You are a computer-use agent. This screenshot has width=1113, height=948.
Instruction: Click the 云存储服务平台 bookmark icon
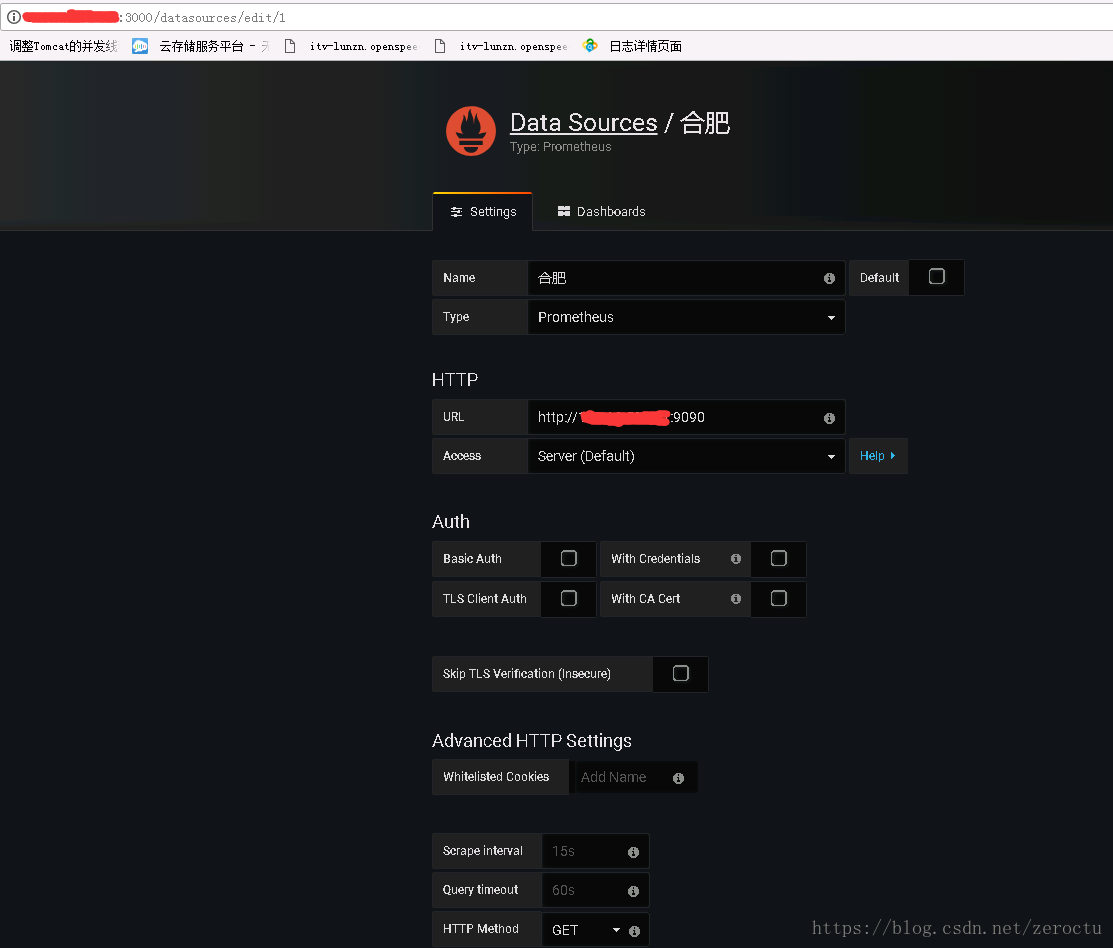click(140, 46)
